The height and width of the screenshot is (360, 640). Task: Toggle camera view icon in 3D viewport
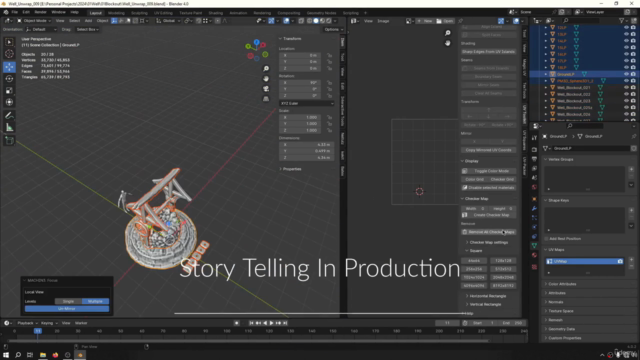click(266, 89)
